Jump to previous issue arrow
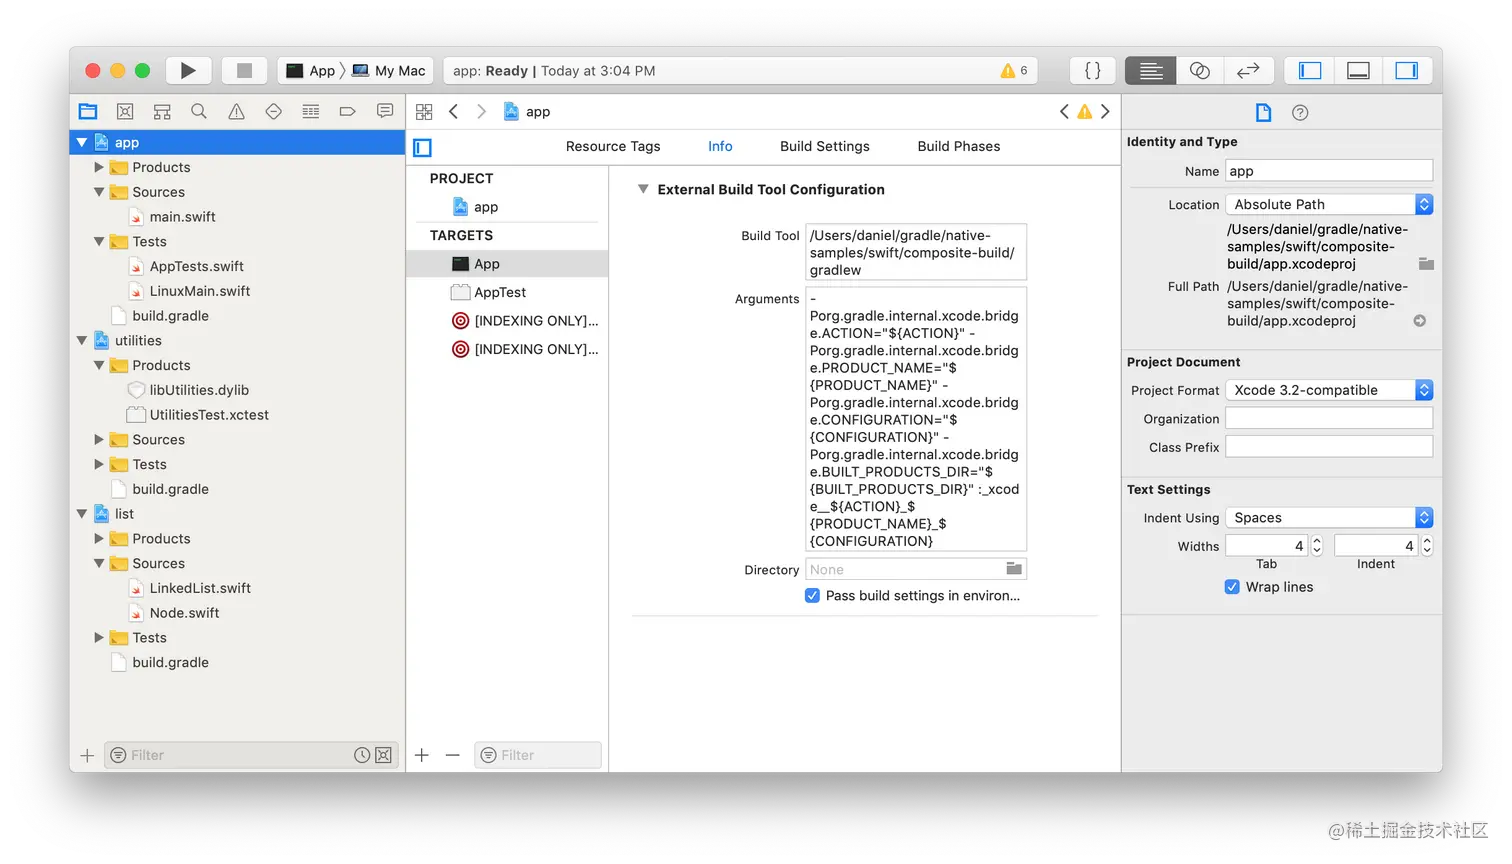Image resolution: width=1512 pixels, height=864 pixels. coord(1064,112)
